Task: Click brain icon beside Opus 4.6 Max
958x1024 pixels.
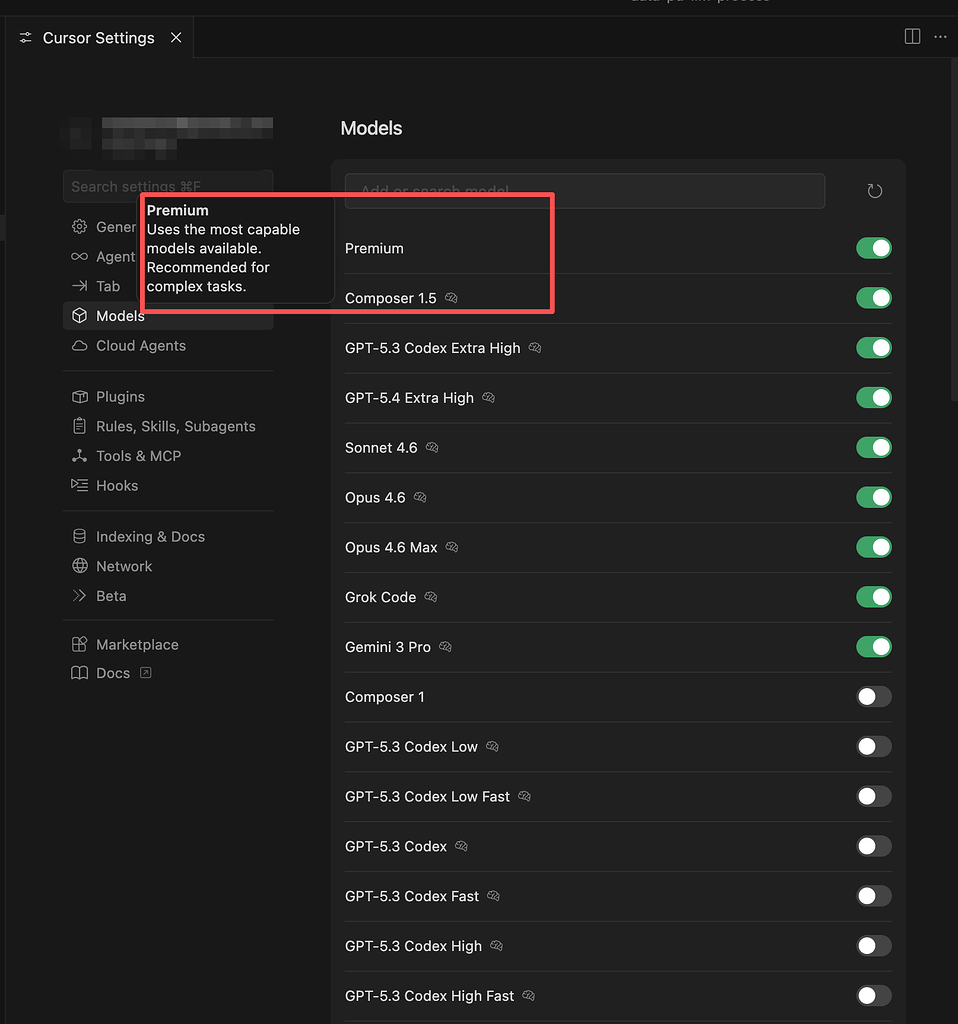Action: pos(452,547)
